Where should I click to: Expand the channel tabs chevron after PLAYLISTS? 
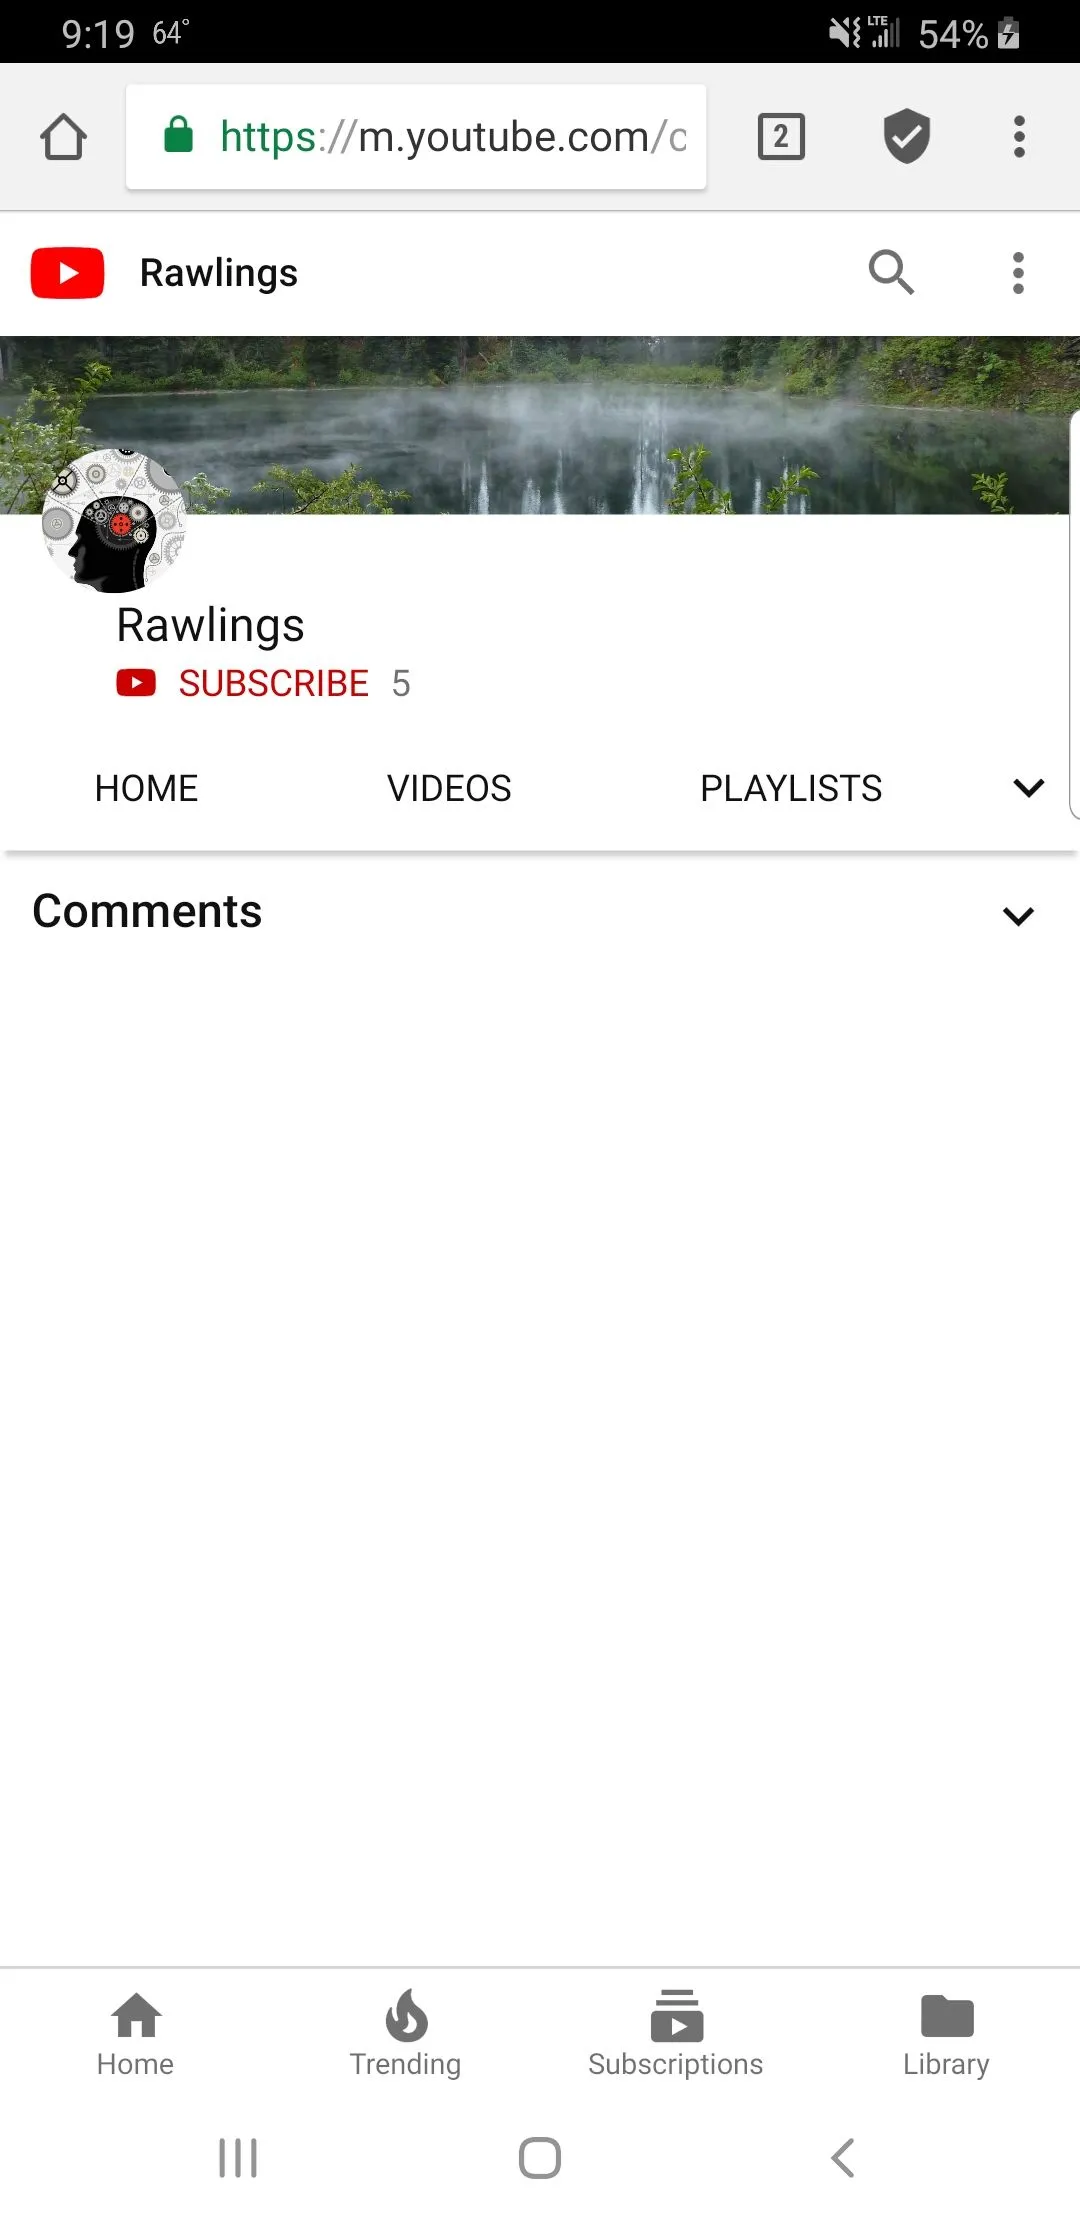1029,788
